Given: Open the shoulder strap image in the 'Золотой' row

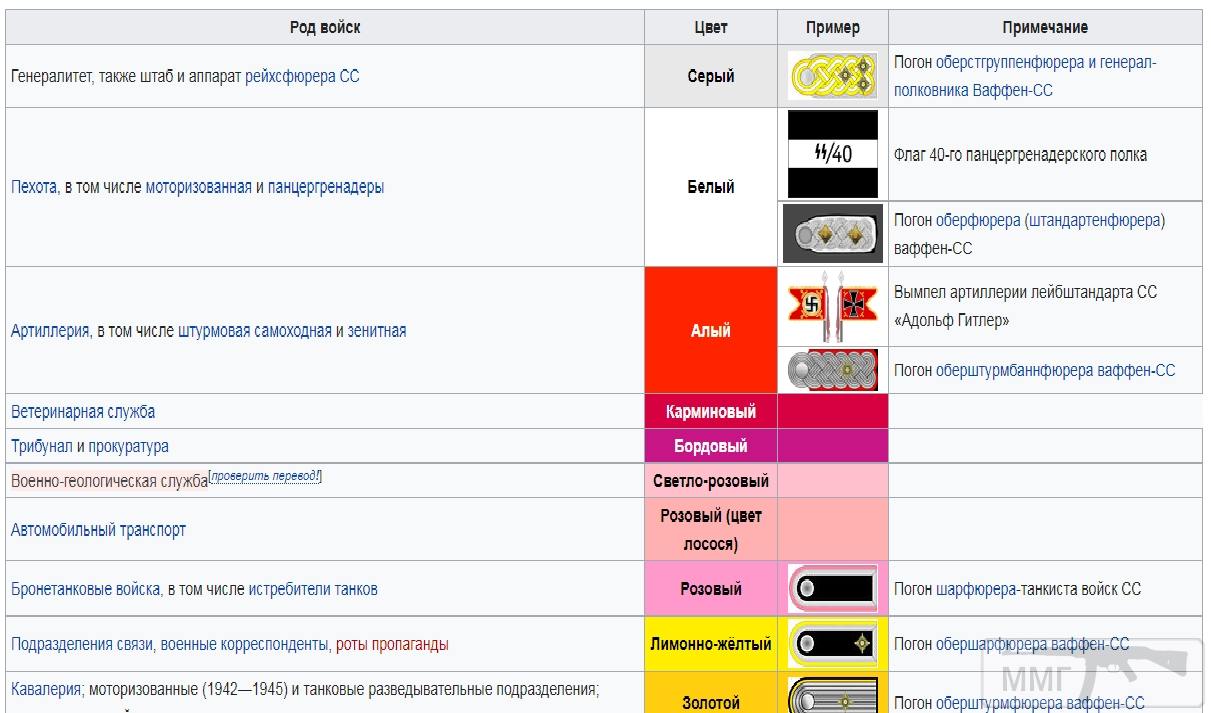Looking at the screenshot, I should point(832,695).
